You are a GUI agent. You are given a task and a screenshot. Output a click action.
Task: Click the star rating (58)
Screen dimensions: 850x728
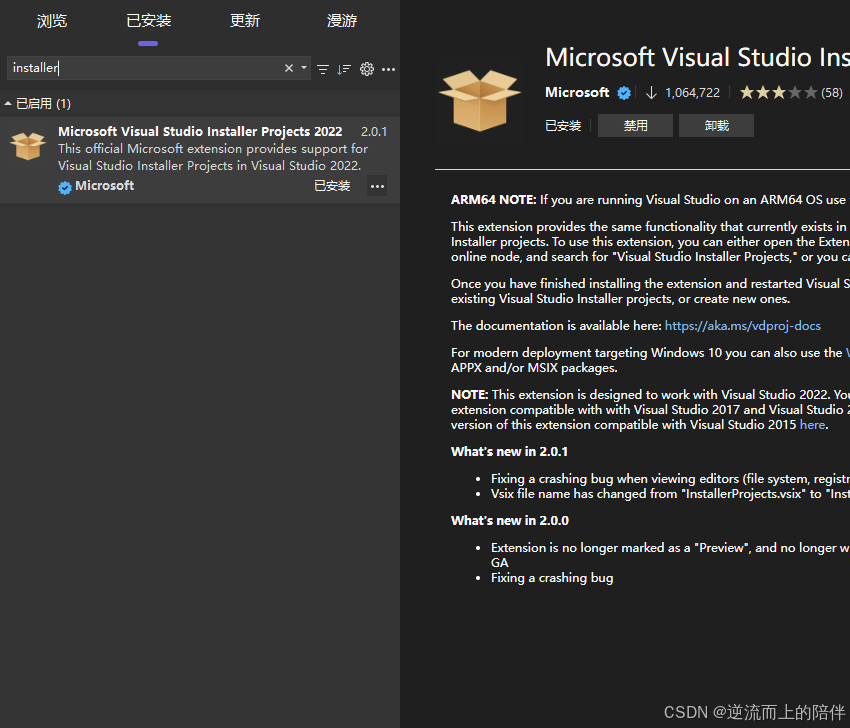[x=791, y=93]
